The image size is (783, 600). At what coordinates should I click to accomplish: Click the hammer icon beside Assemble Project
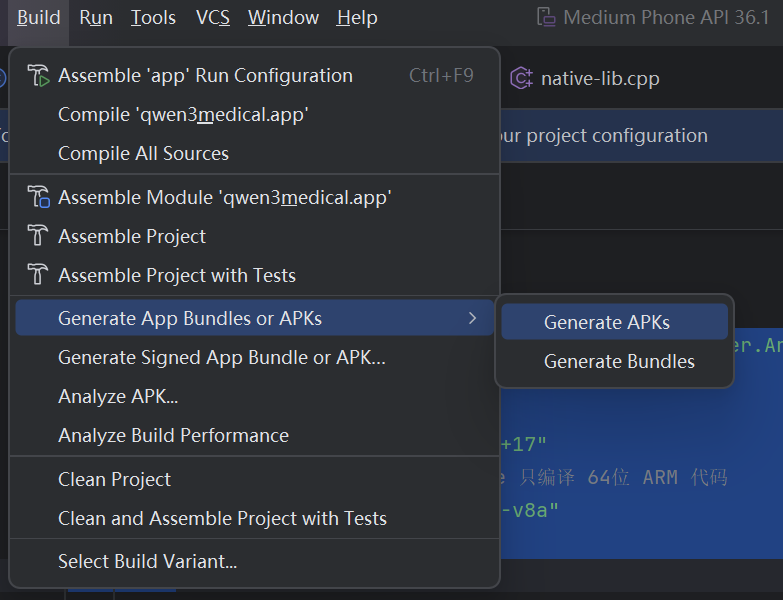(x=37, y=236)
